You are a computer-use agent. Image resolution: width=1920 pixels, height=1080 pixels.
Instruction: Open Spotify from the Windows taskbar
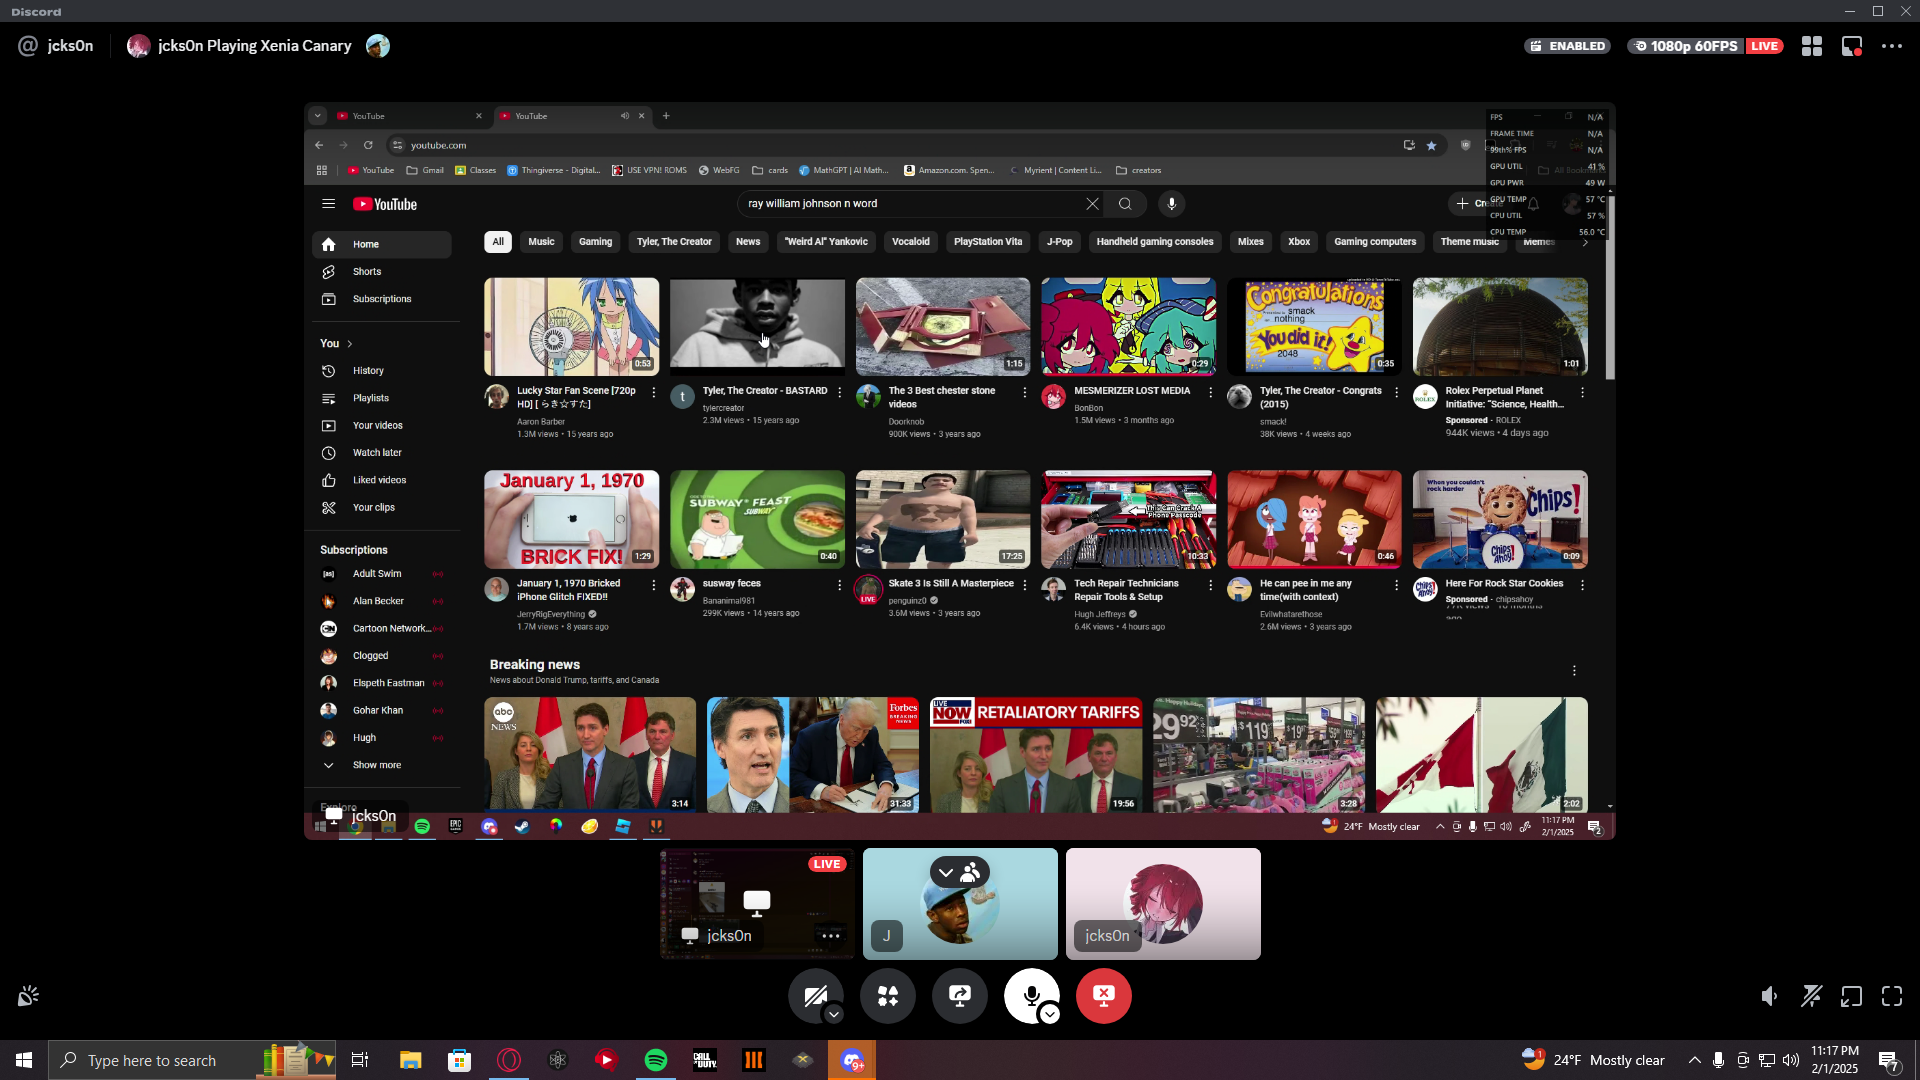tap(656, 1060)
